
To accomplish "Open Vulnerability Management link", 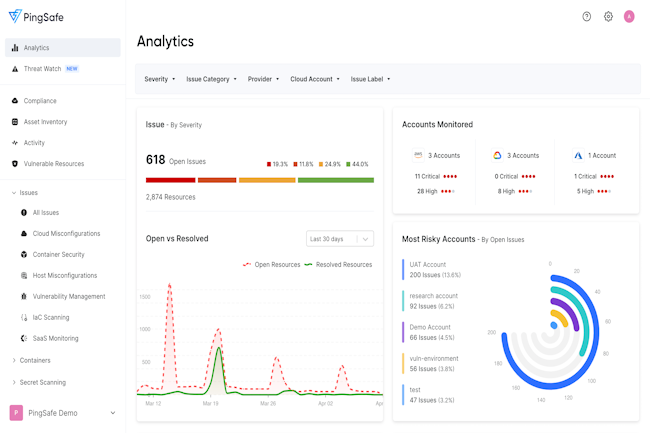I will click(x=69, y=296).
